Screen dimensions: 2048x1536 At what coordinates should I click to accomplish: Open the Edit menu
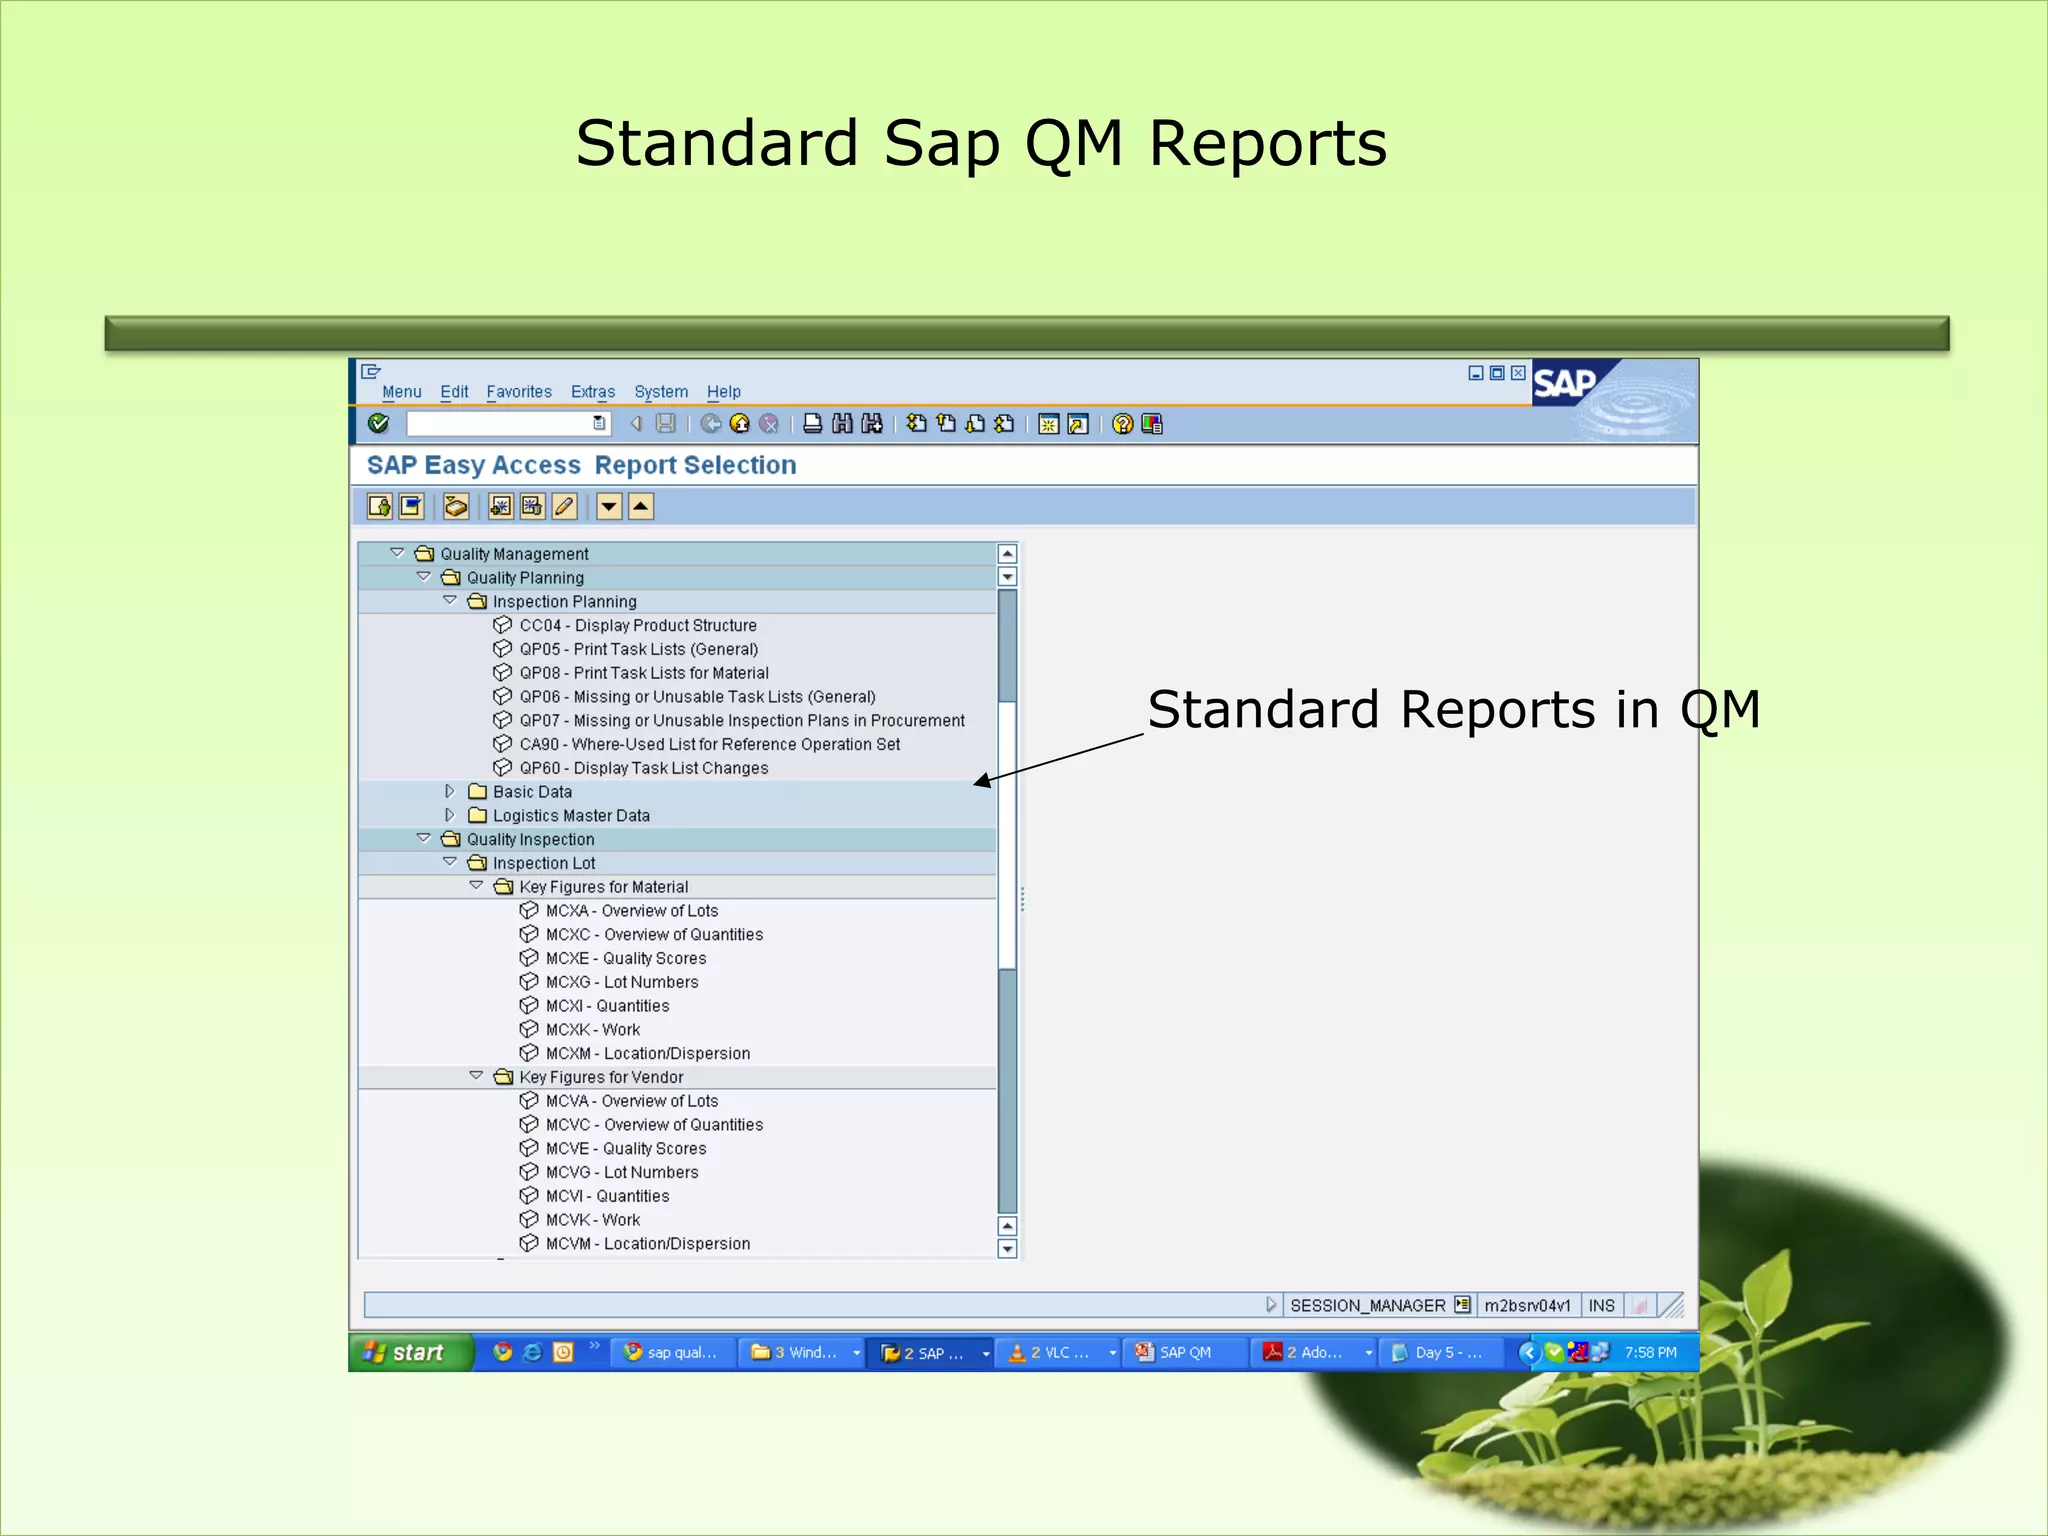(x=454, y=392)
